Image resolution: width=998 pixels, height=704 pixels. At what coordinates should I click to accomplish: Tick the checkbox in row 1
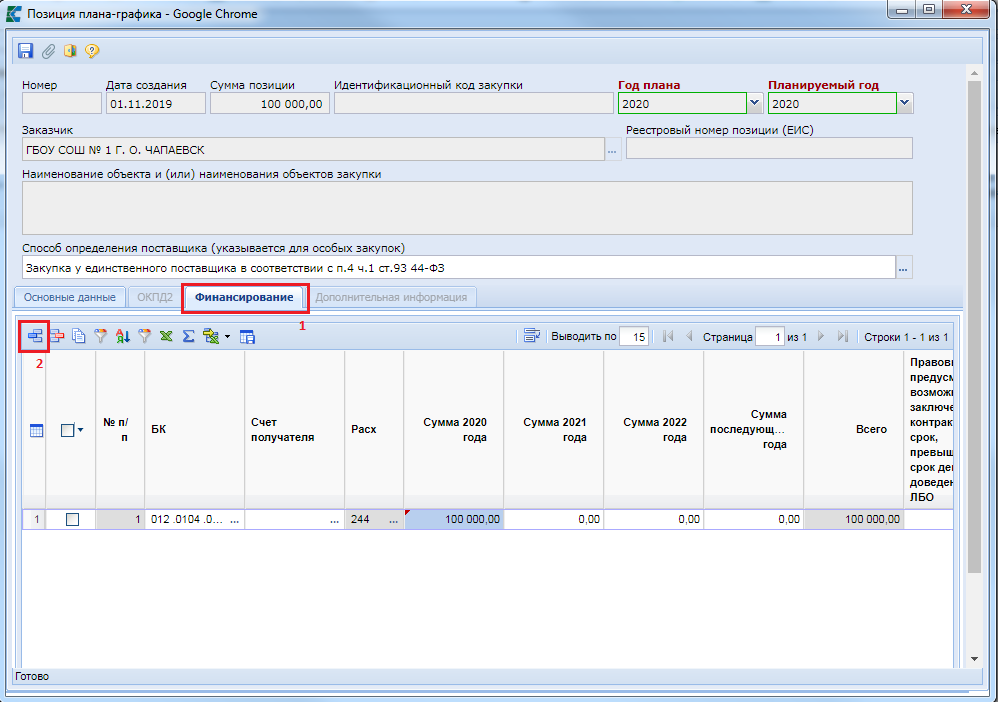point(71,520)
